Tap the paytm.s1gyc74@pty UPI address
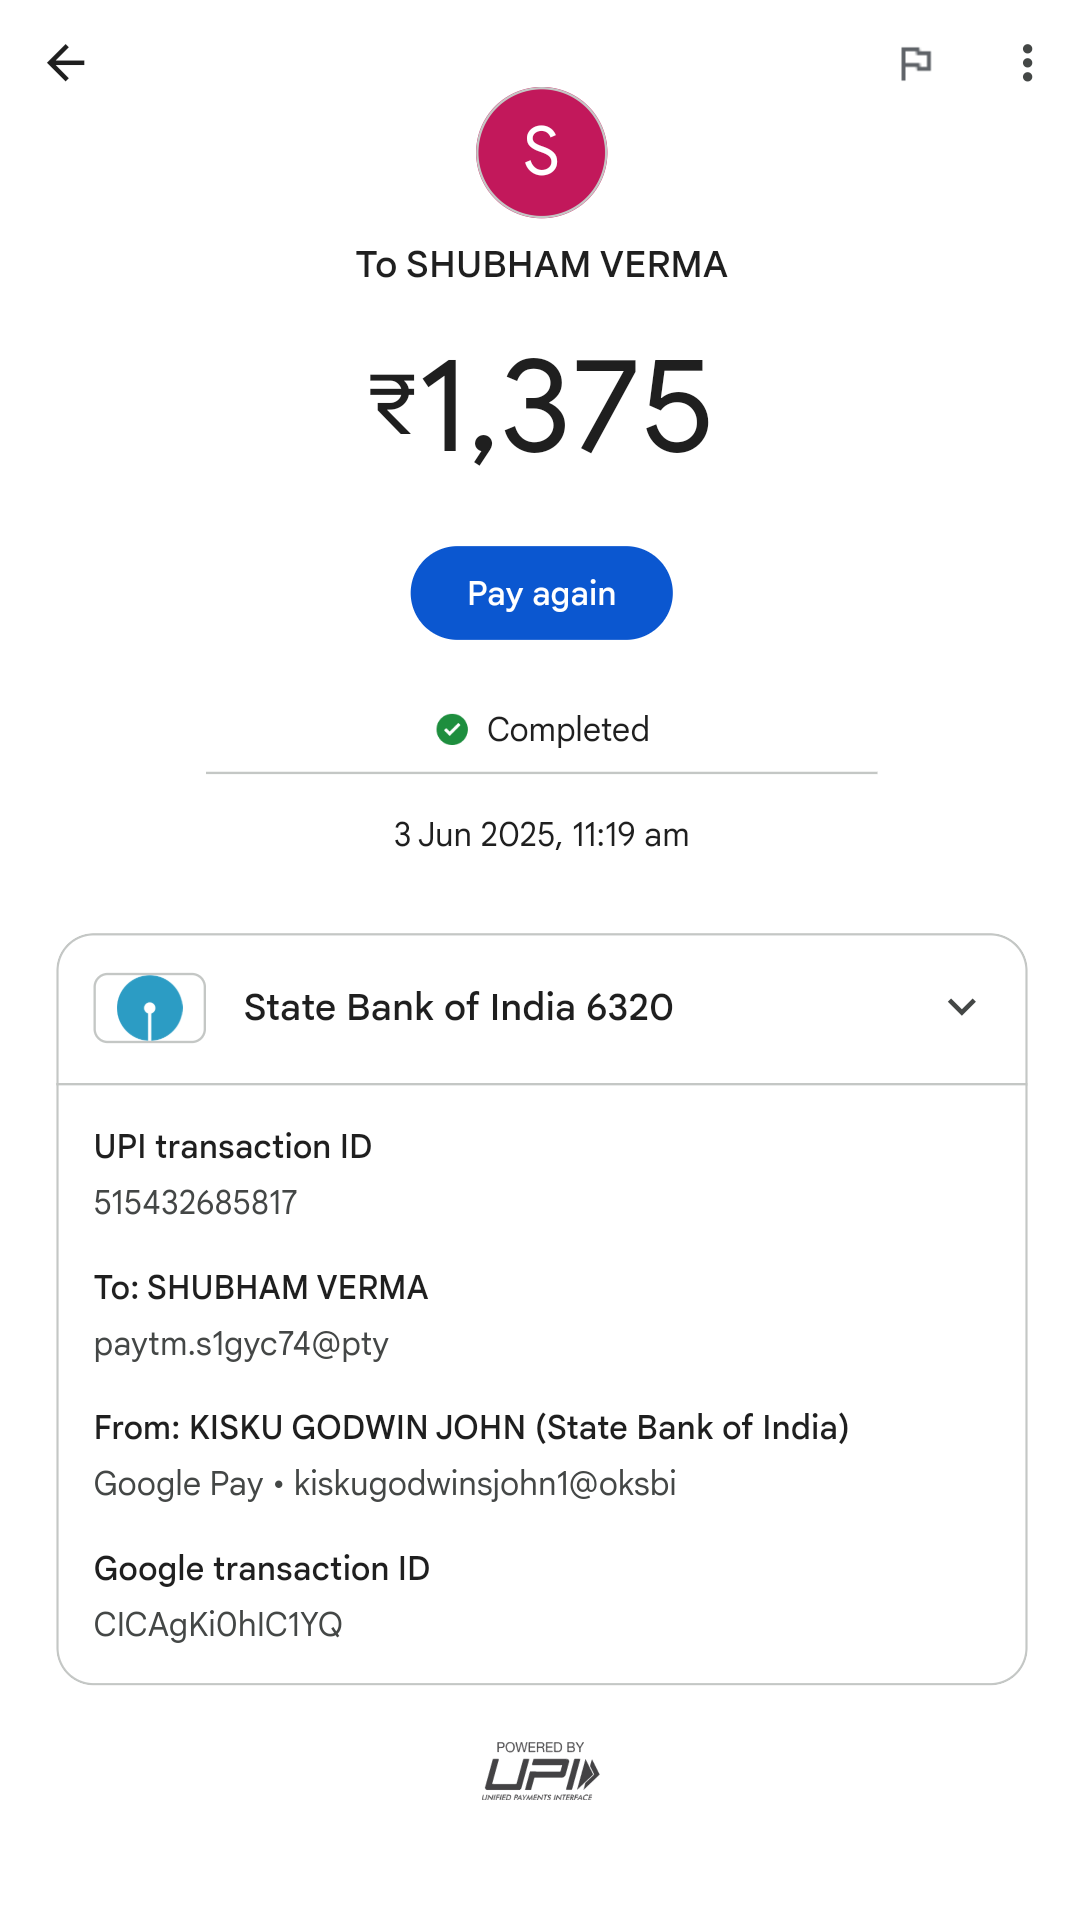 tap(241, 1344)
